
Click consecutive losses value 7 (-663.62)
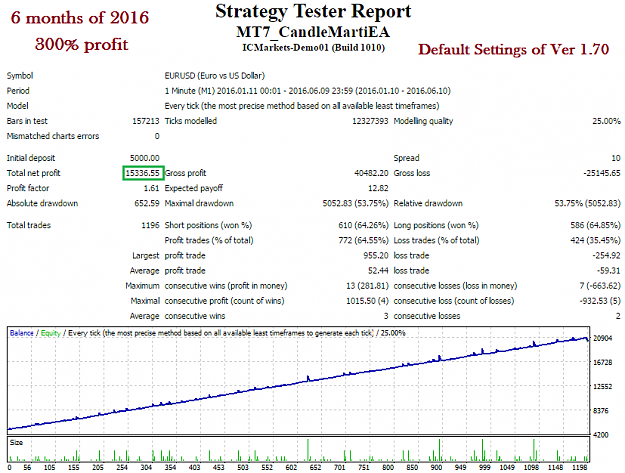(600, 286)
